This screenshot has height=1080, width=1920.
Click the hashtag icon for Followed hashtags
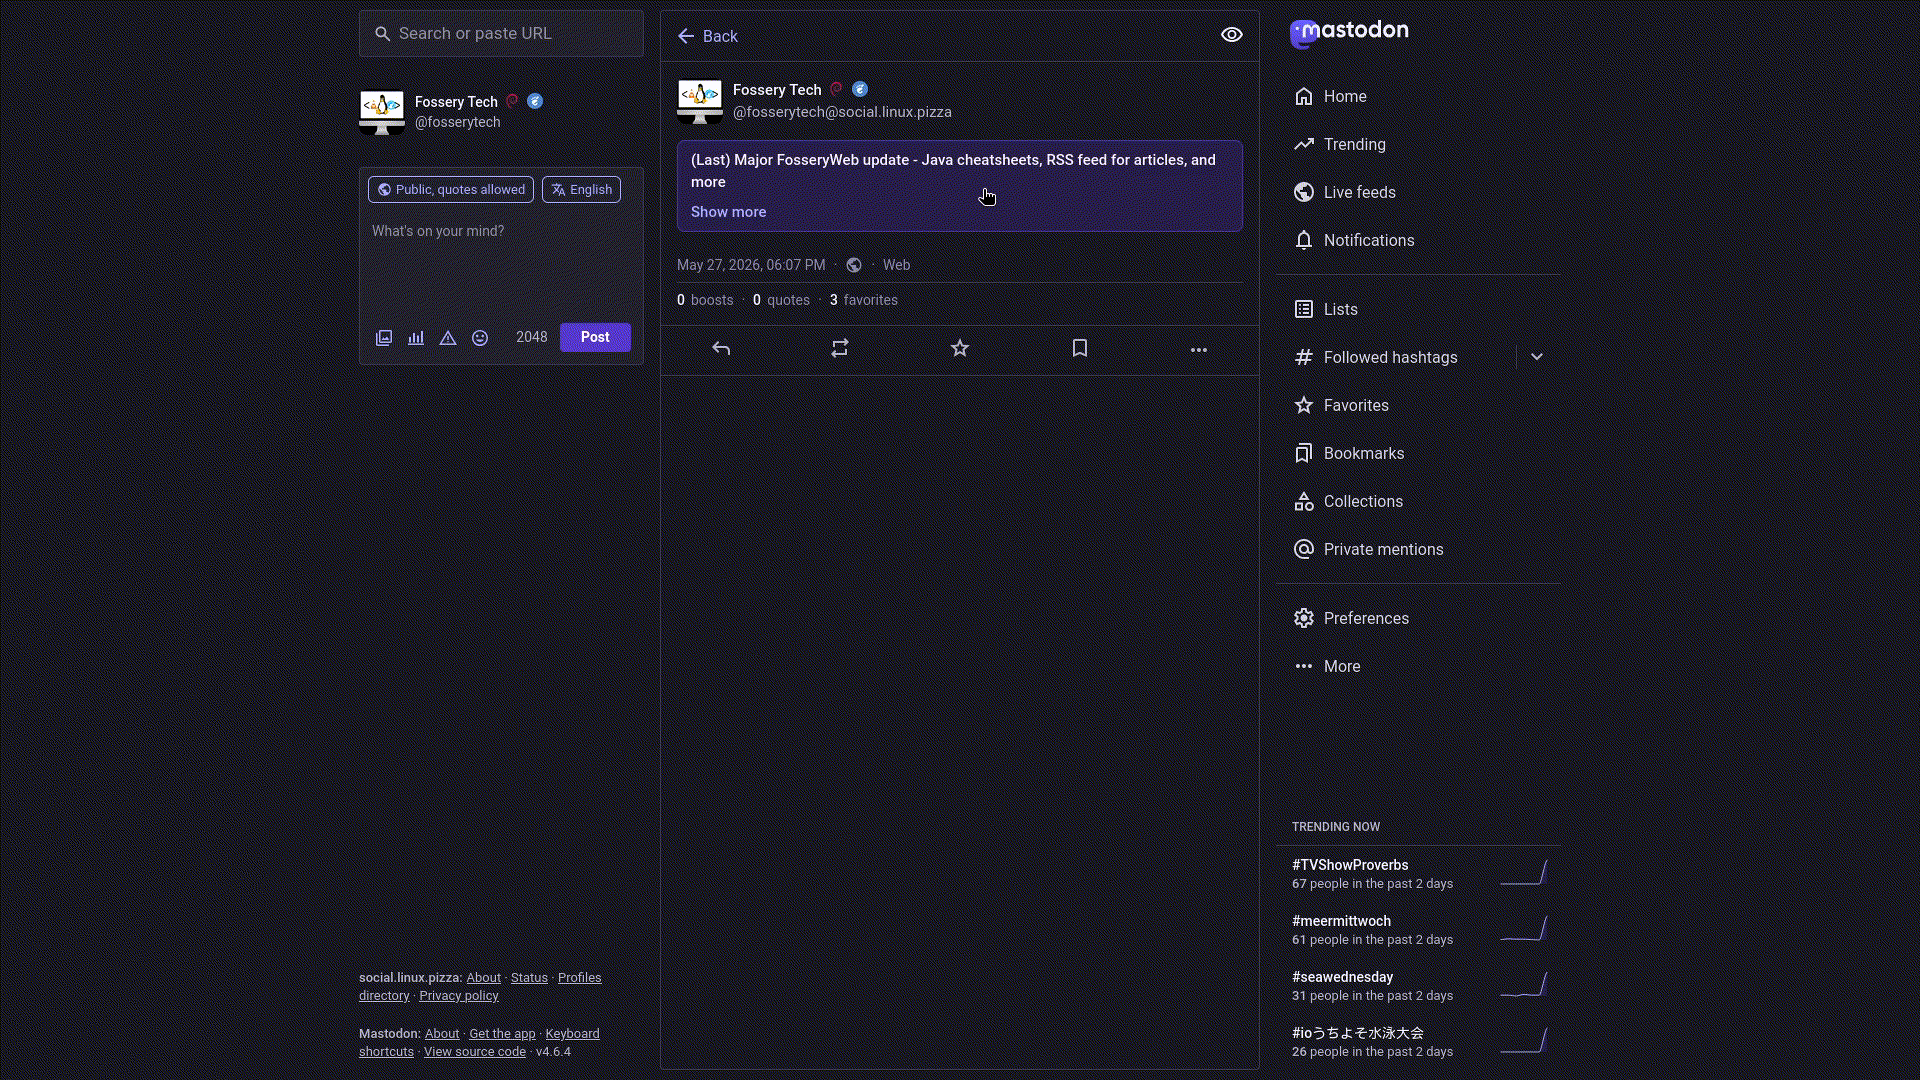coord(1304,358)
